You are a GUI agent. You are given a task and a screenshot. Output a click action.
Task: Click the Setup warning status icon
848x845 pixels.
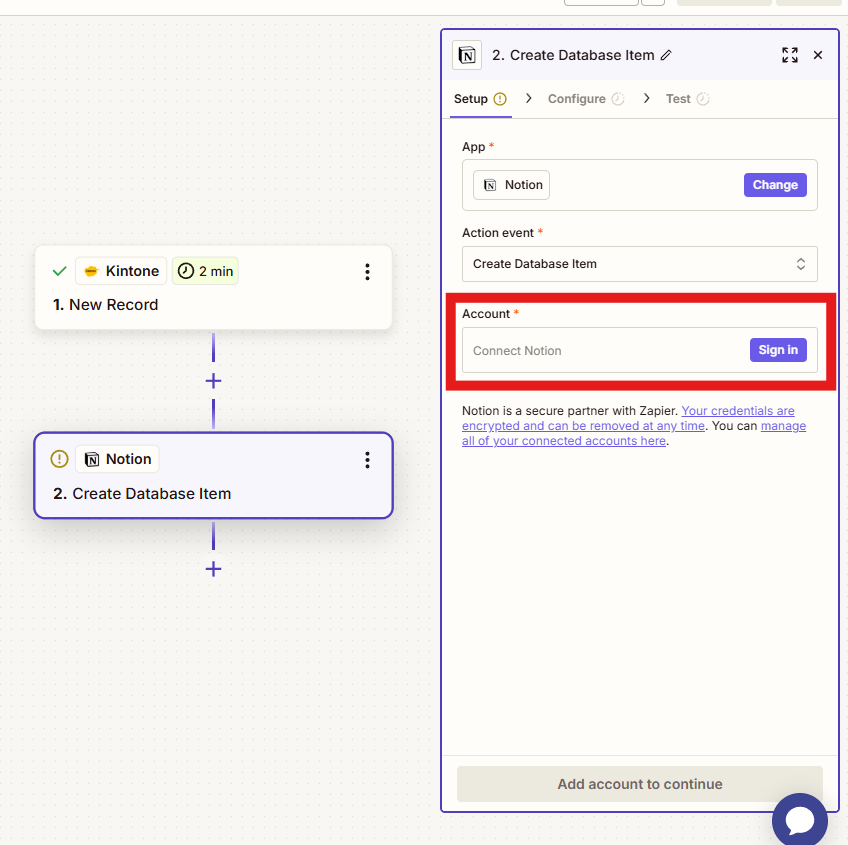pyautogui.click(x=500, y=99)
